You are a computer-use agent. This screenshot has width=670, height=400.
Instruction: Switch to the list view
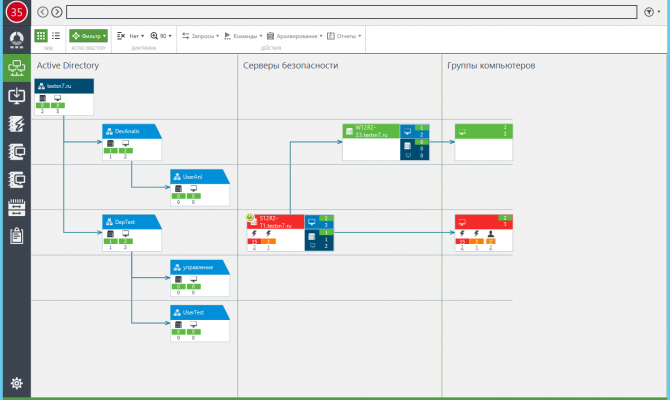tap(56, 36)
